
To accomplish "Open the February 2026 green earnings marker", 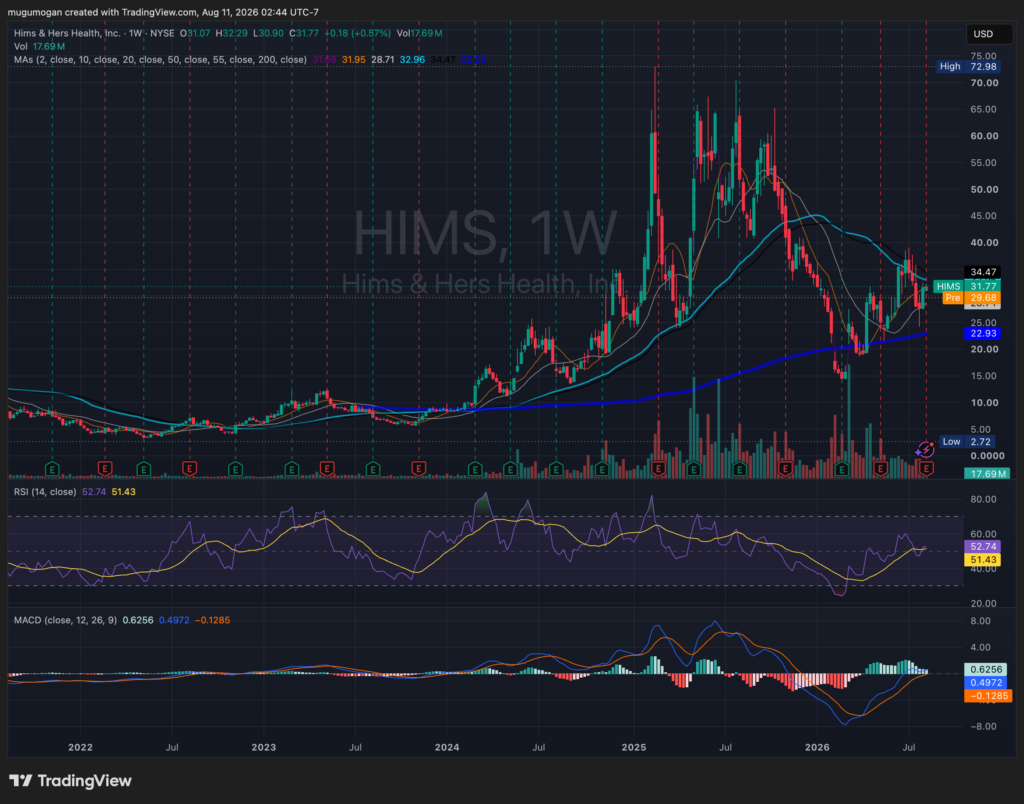I will [x=841, y=468].
